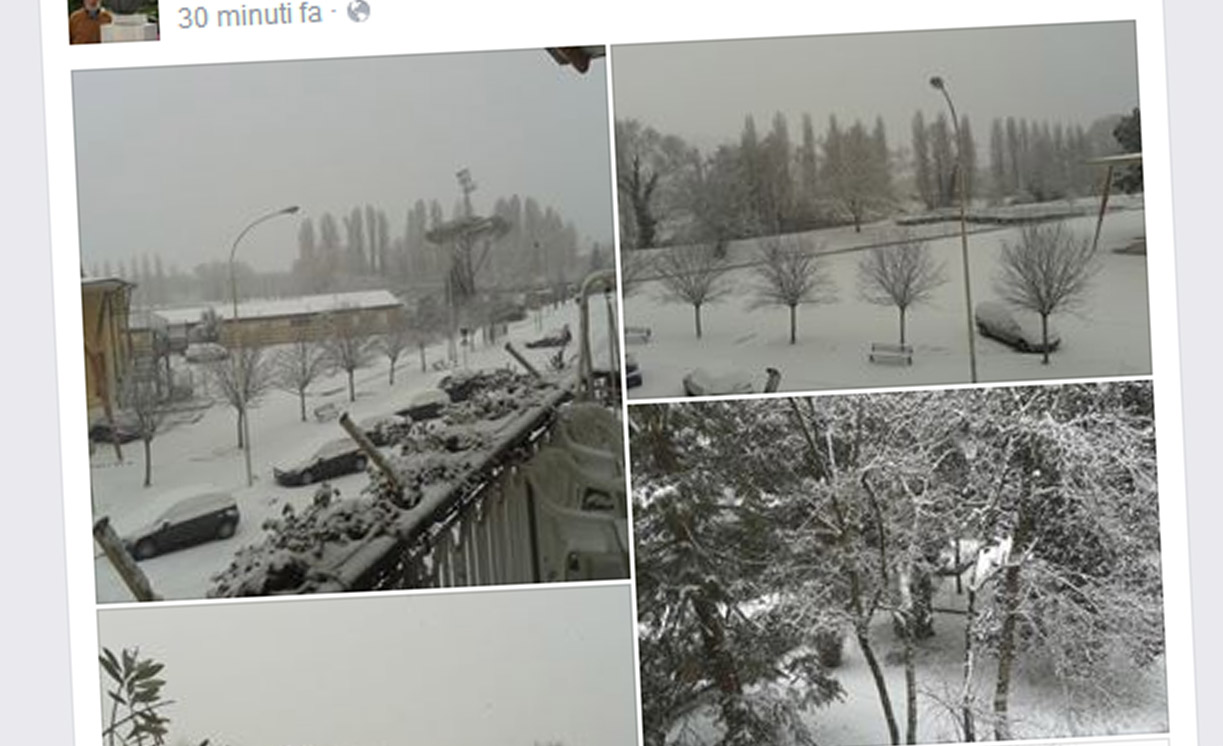The image size is (1223, 746).
Task: Open the image with olive leaves in the corner
Action: pyautogui.click(x=367, y=666)
